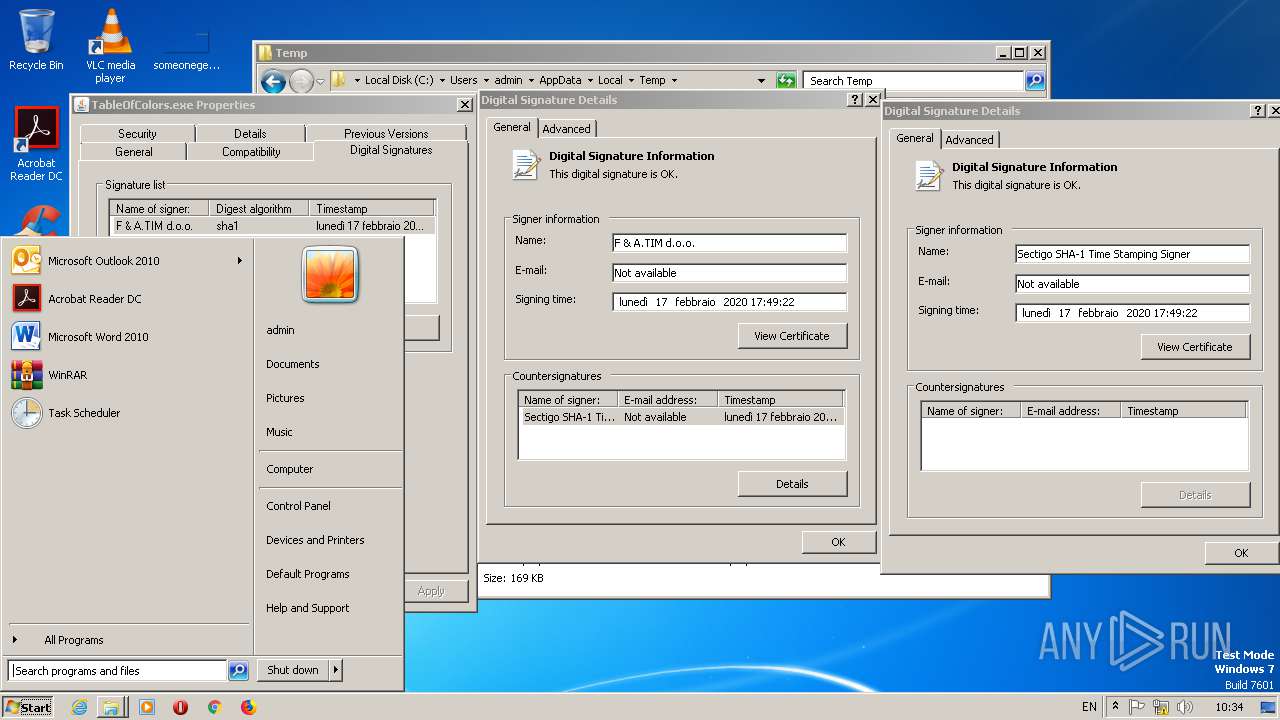Viewport: 1280px width, 720px height.
Task: Click the Shut down button
Action: point(293,671)
